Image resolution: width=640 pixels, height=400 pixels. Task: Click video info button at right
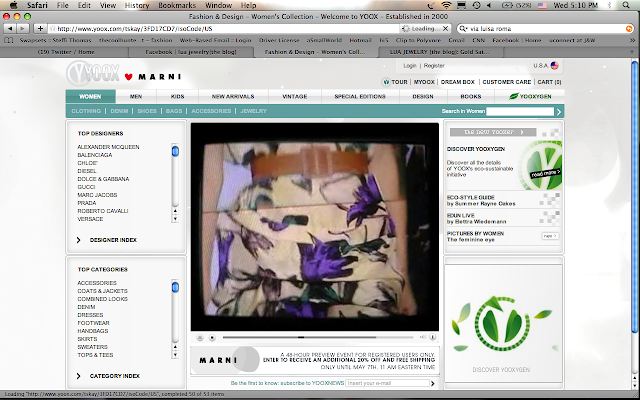click(433, 337)
